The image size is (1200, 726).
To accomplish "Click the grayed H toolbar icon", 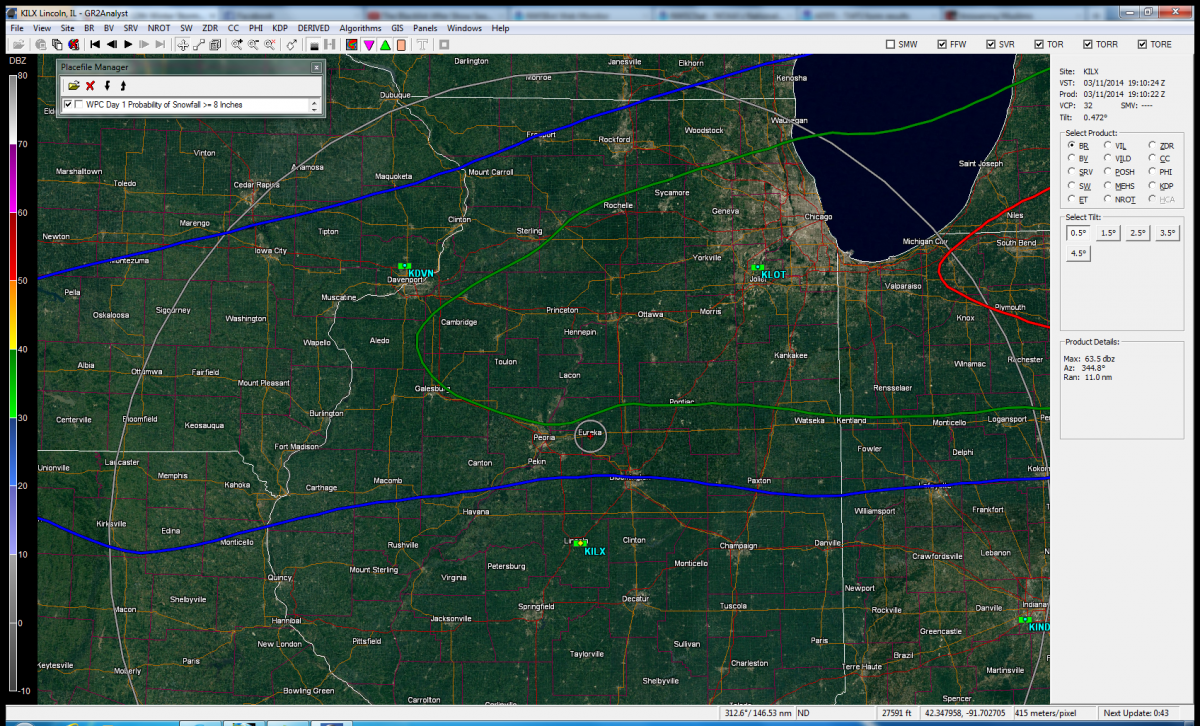I will pyautogui.click(x=330, y=45).
